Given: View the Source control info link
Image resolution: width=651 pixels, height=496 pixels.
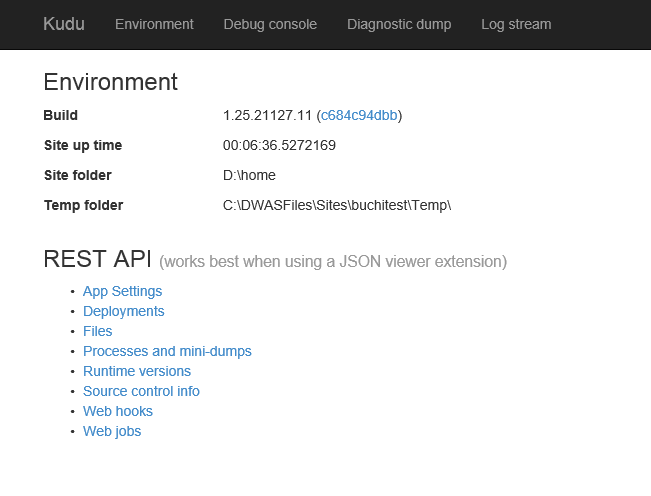Looking at the screenshot, I should point(141,391).
